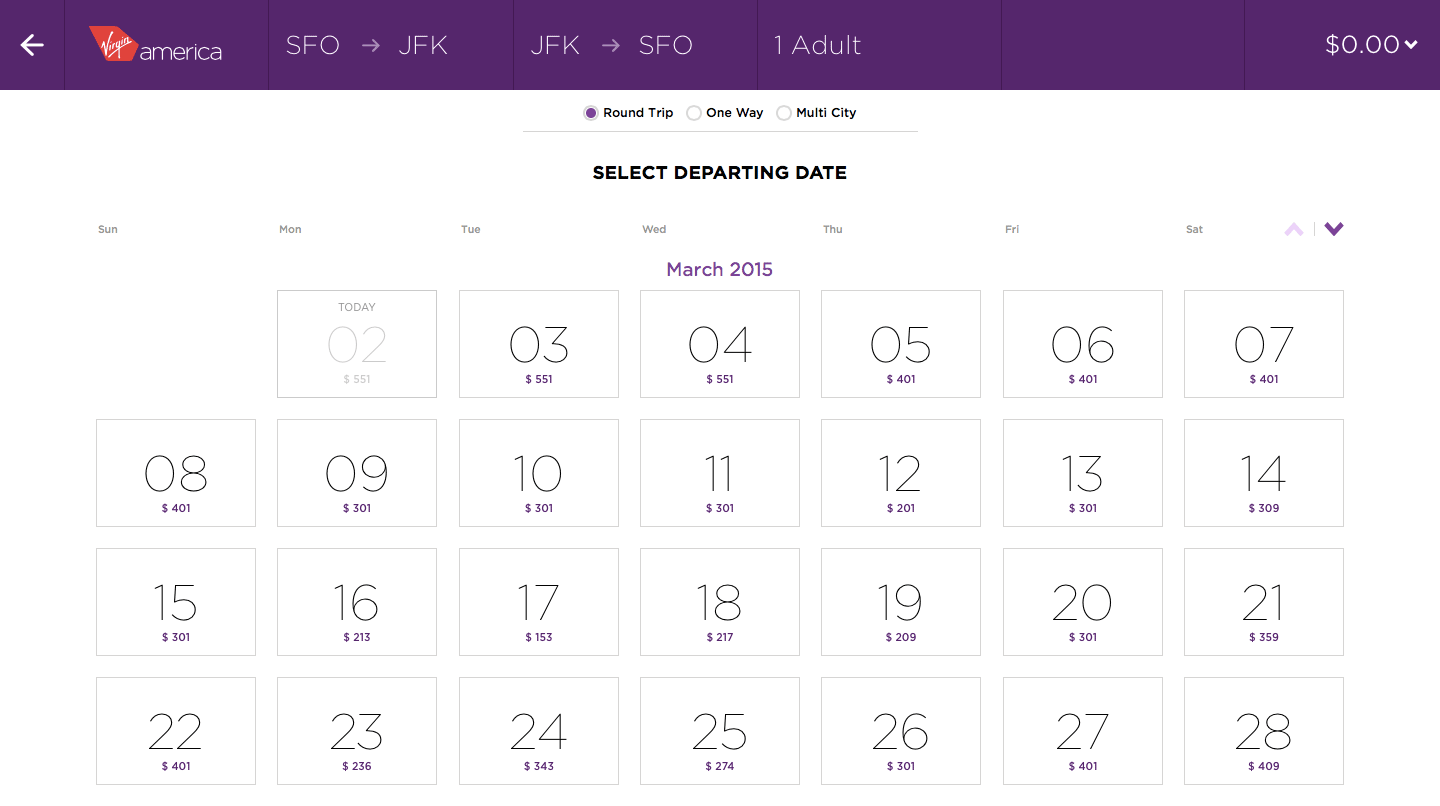Expand the $0.00 price total dropdown
Viewport: 1440px width, 806px height.
click(1370, 45)
